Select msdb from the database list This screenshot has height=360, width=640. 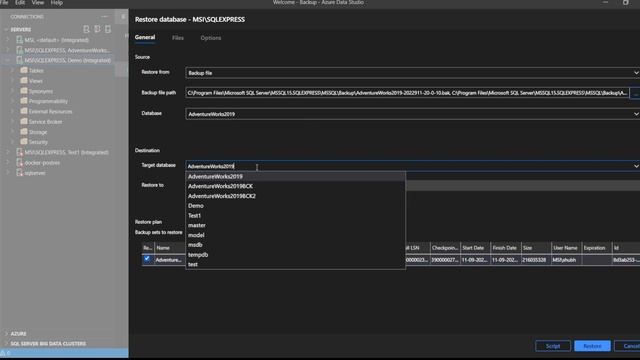tap(296, 245)
